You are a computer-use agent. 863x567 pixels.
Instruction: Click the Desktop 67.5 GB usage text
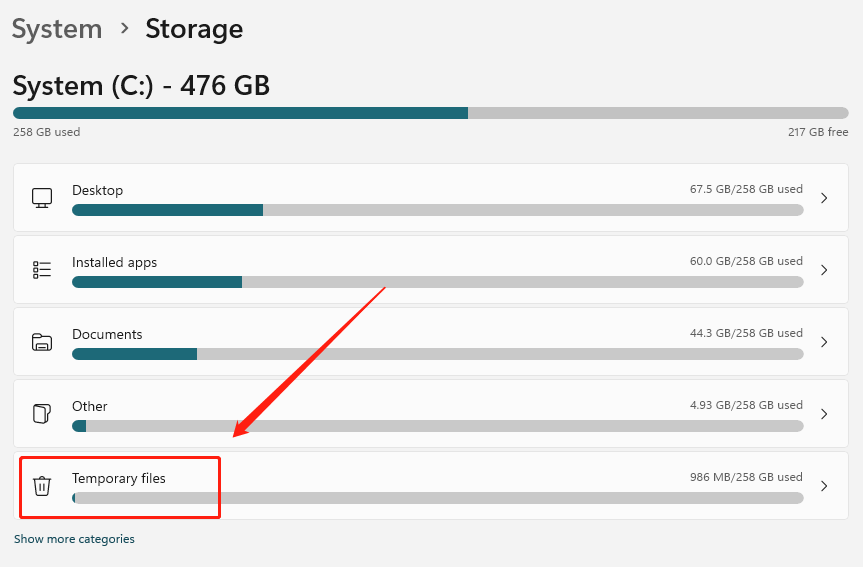click(746, 189)
